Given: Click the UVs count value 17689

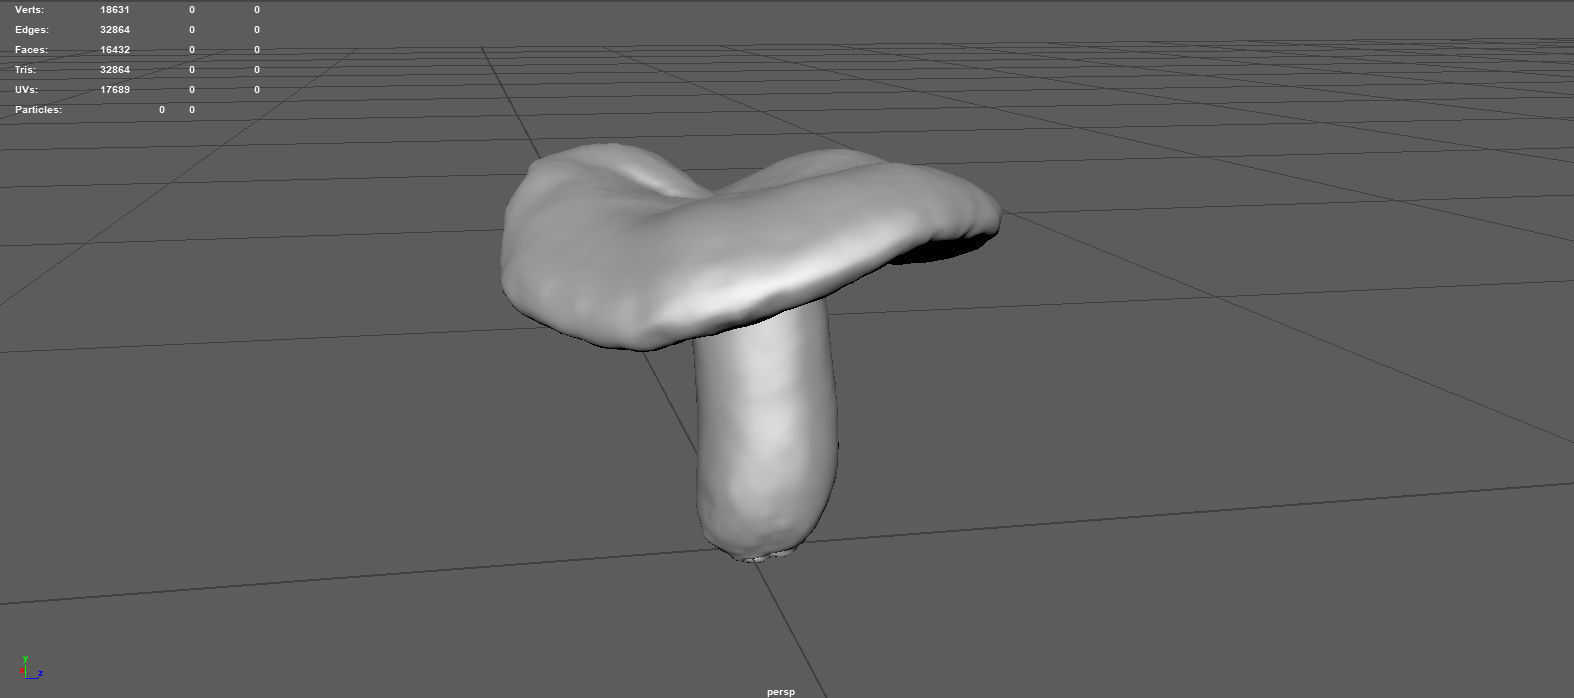Looking at the screenshot, I should coord(115,90).
